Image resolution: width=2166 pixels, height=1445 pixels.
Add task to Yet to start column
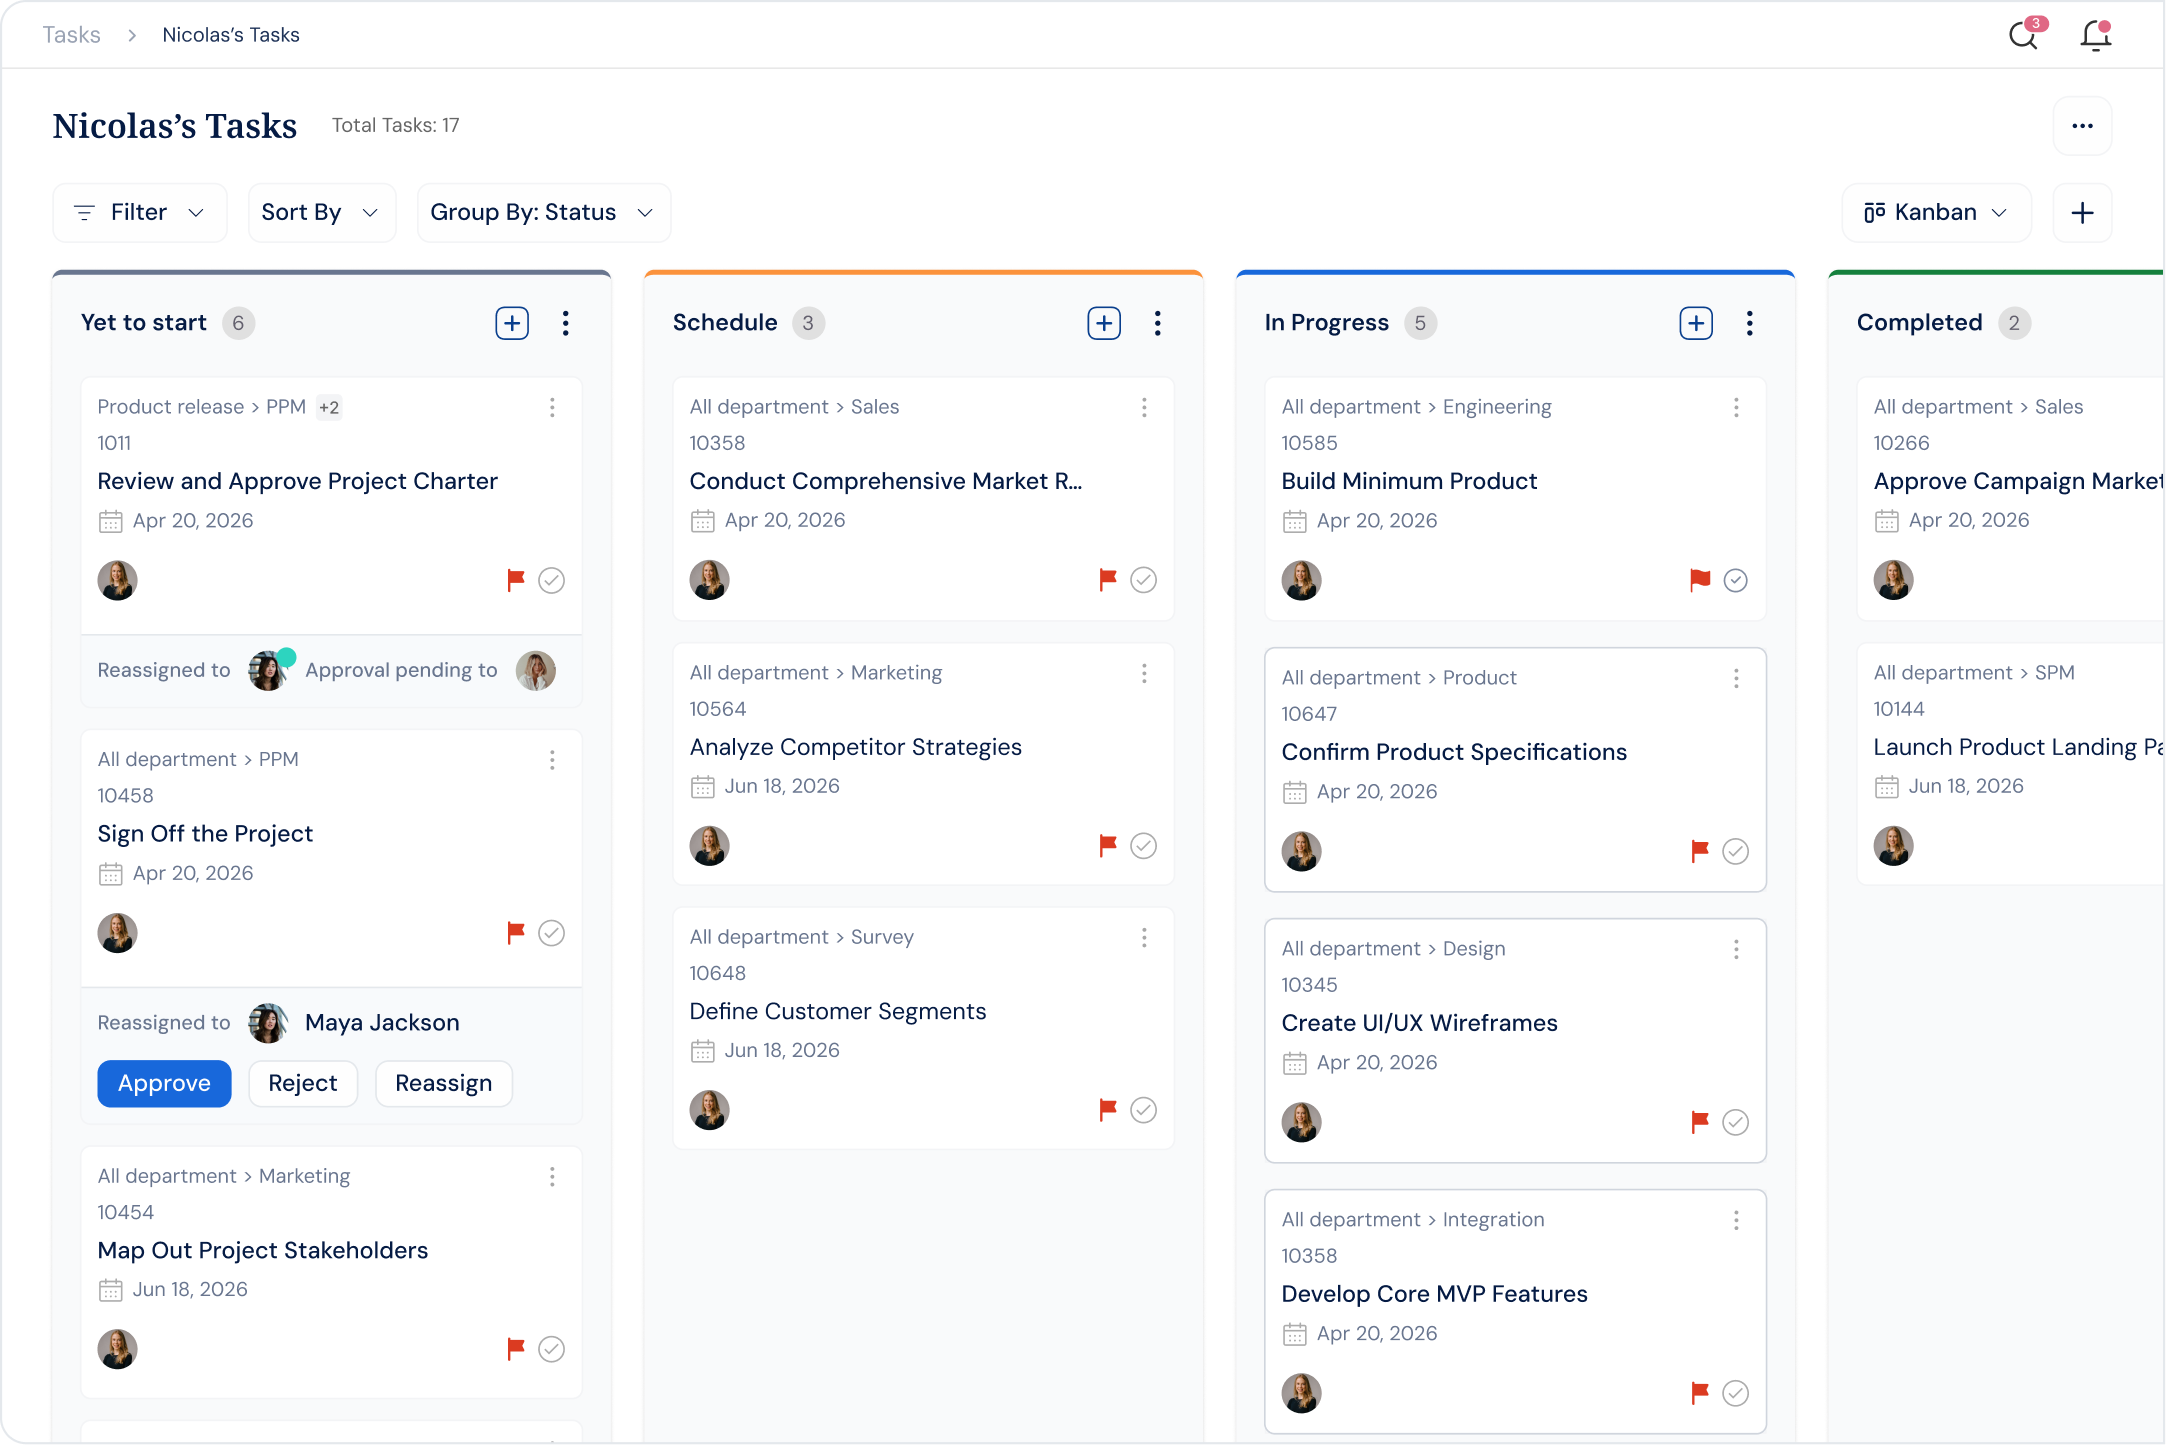tap(512, 323)
